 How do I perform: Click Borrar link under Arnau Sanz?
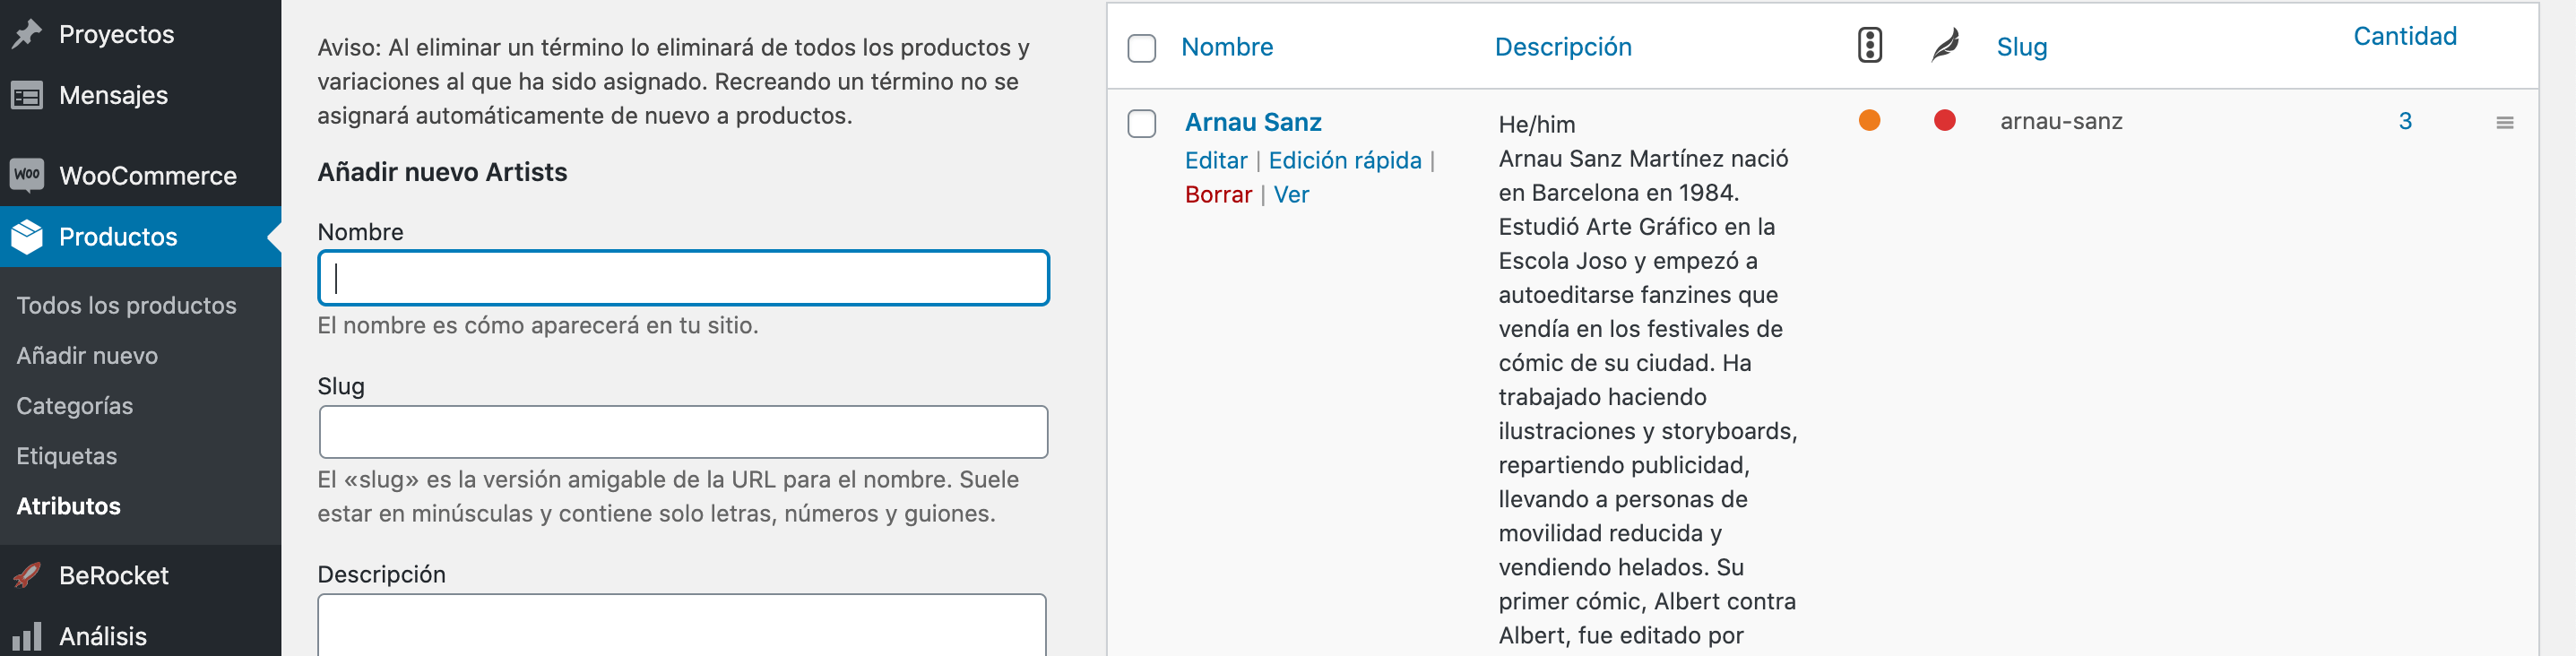[x=1217, y=194]
